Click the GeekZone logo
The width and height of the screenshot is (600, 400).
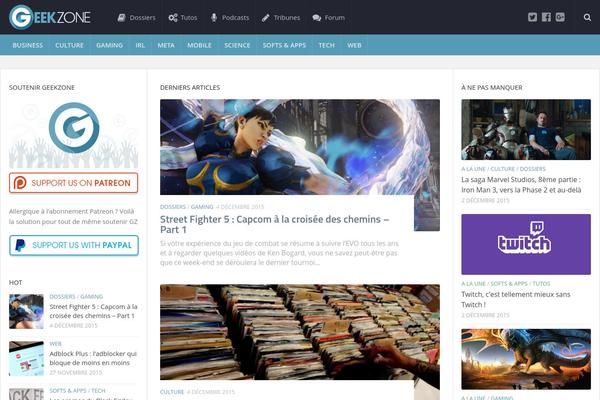(50, 17)
